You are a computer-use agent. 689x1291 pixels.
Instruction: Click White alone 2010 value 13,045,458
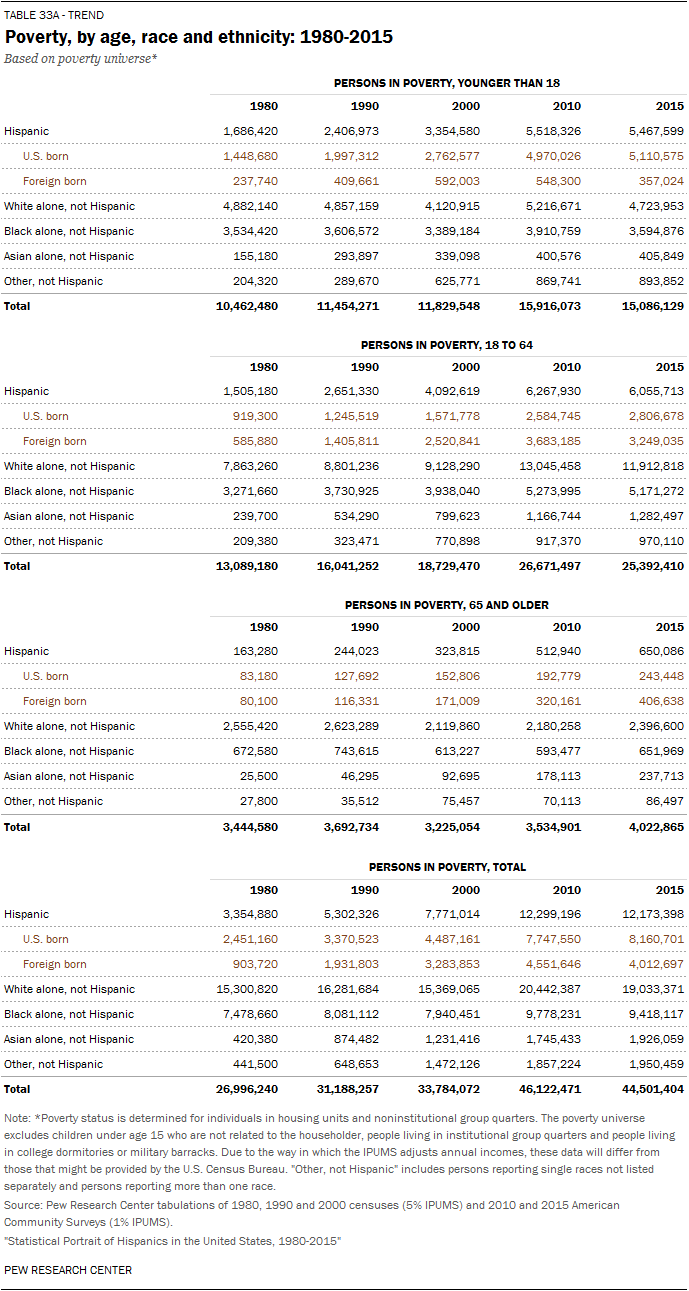(548, 466)
